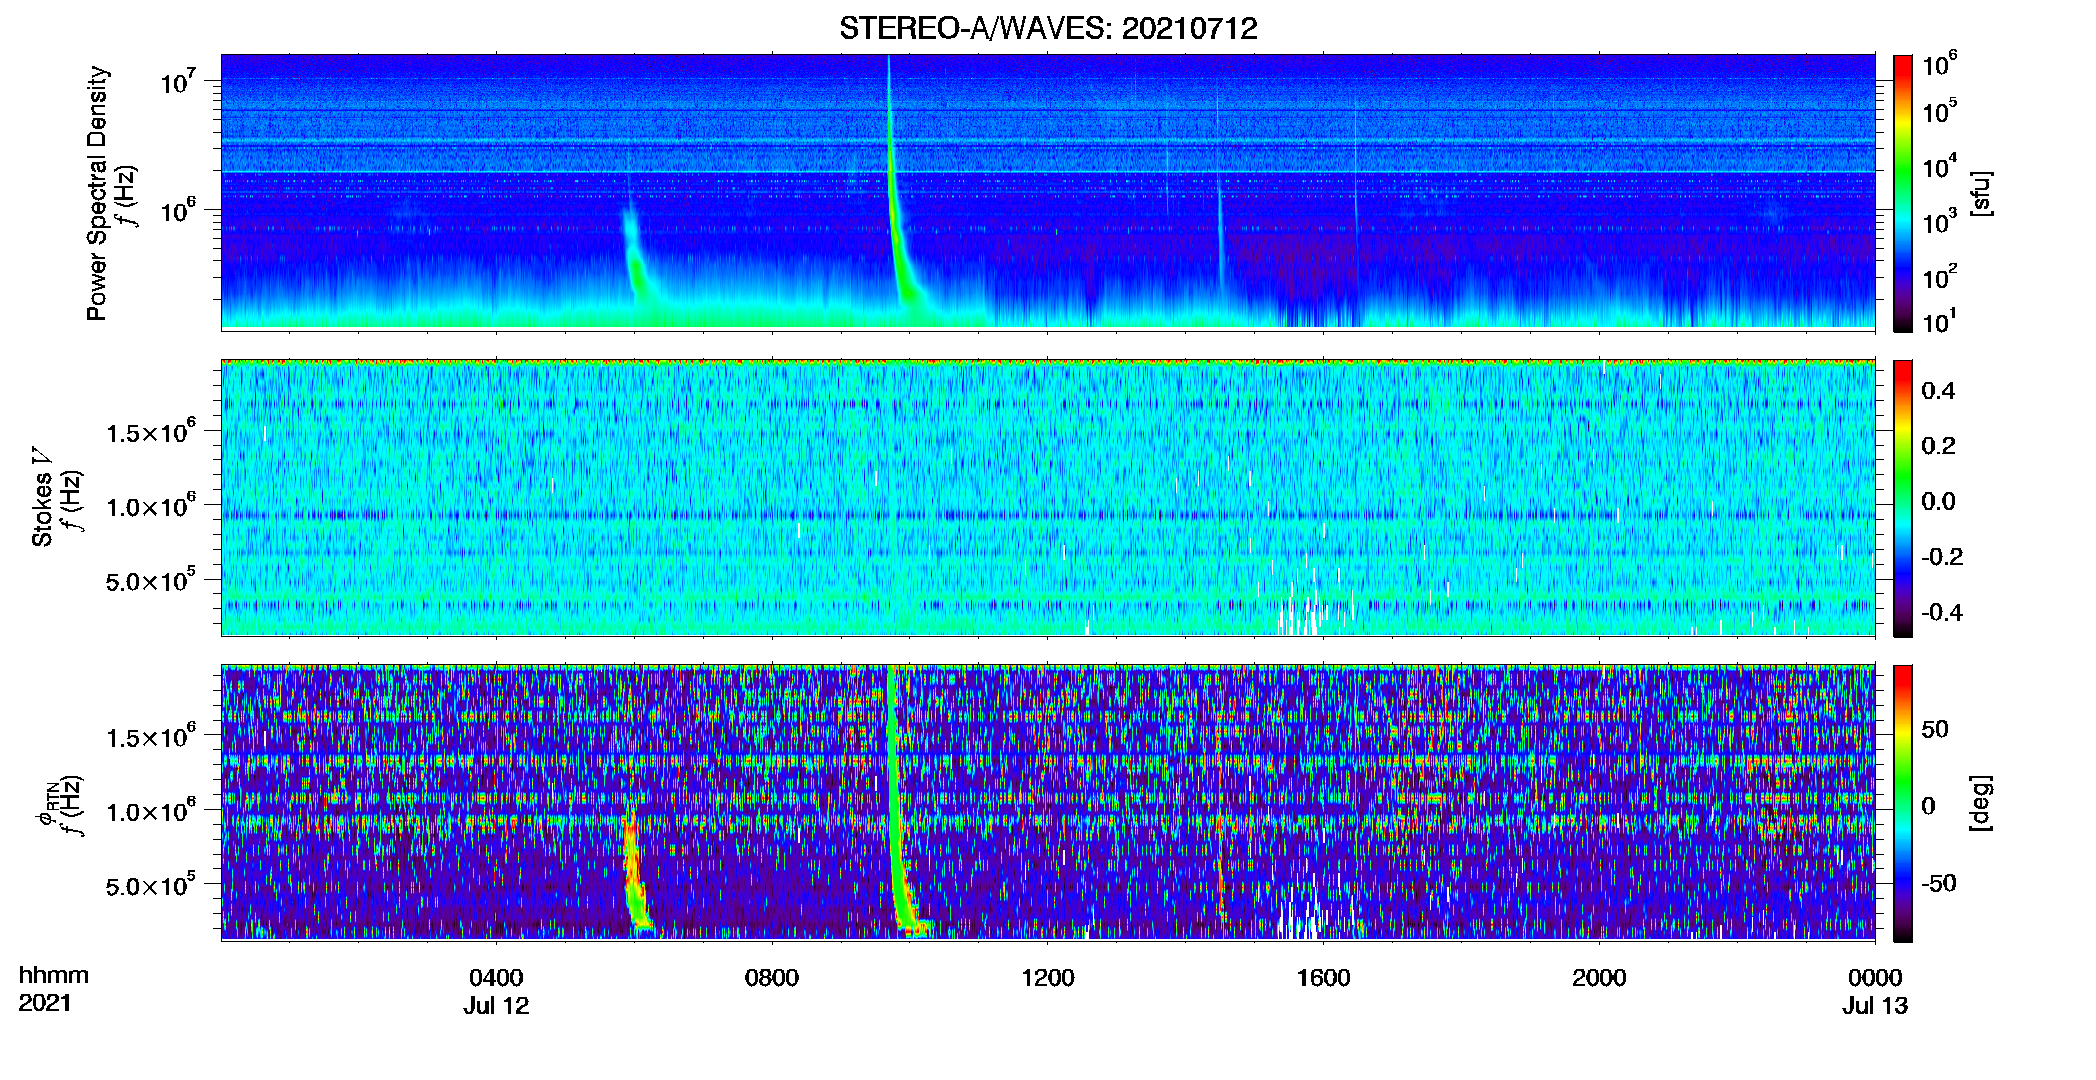
Task: Click the 2000 time tick label
Action: (1599, 977)
